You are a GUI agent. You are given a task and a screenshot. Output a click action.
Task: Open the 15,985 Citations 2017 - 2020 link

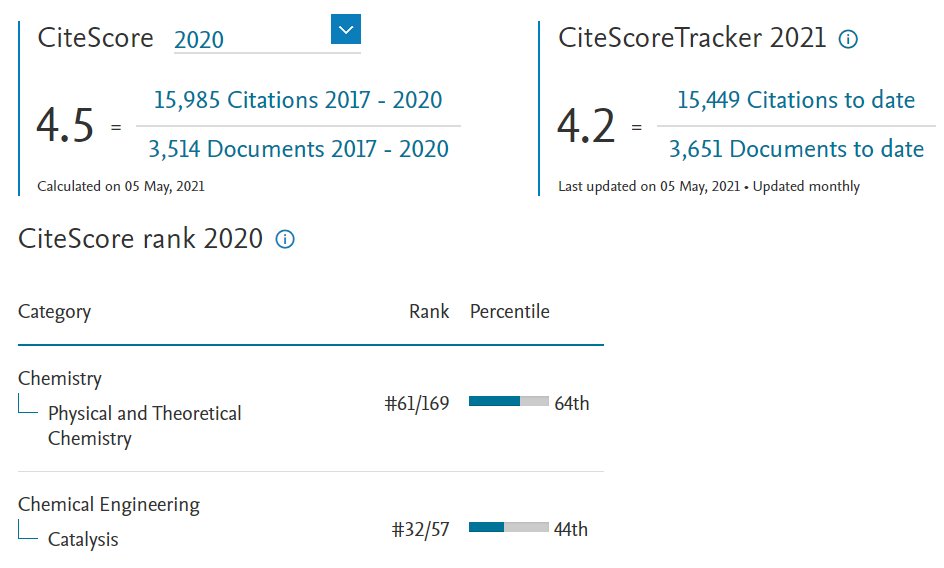[x=298, y=100]
